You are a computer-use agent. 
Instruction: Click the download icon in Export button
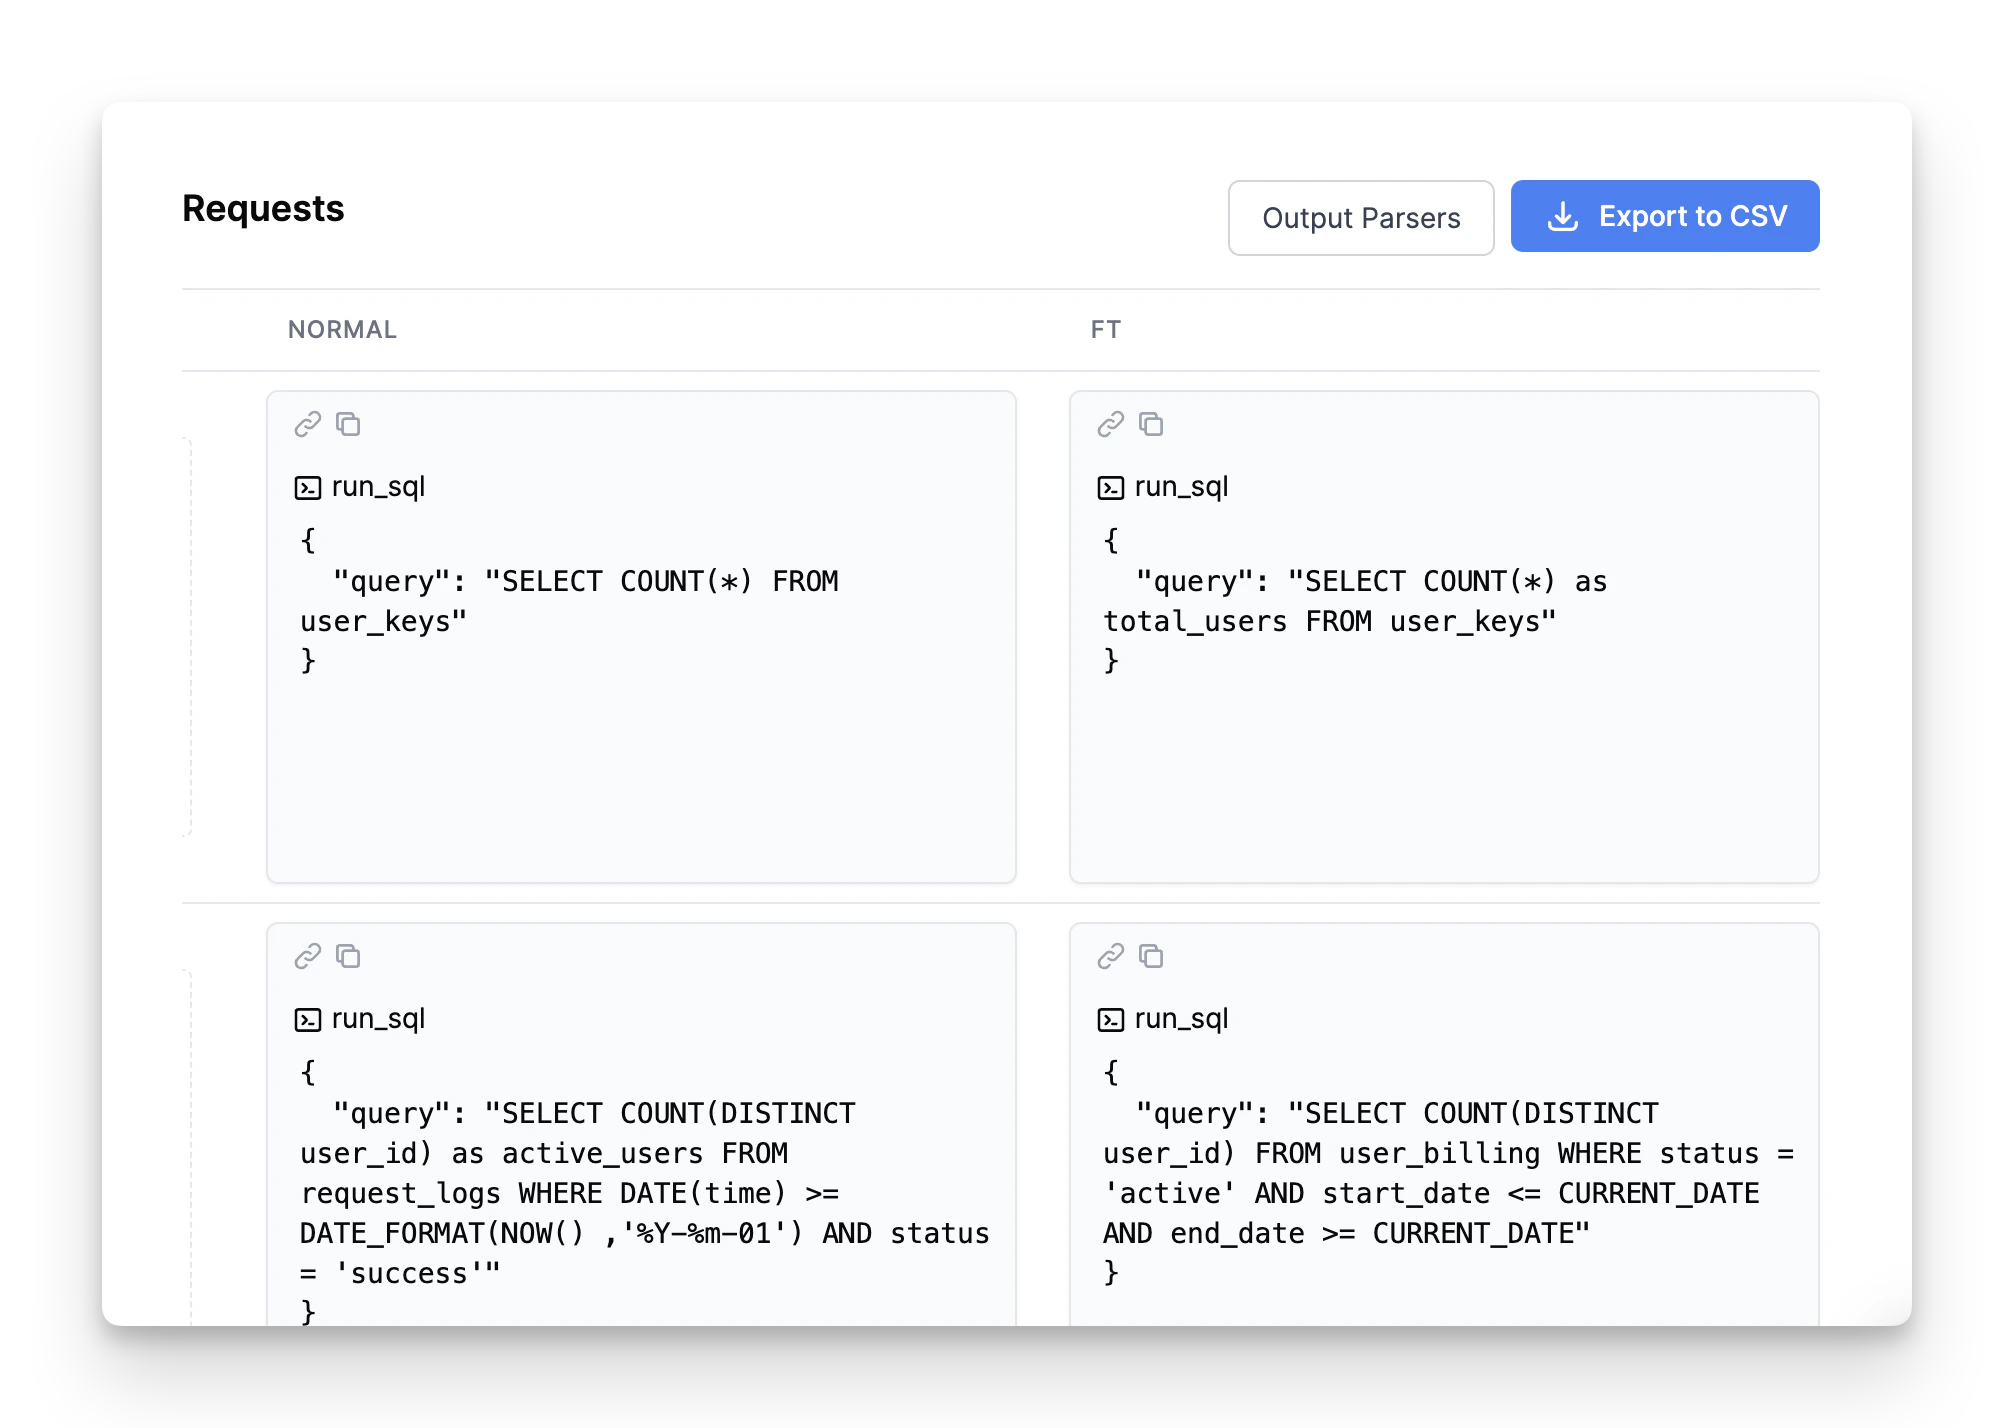click(1563, 215)
